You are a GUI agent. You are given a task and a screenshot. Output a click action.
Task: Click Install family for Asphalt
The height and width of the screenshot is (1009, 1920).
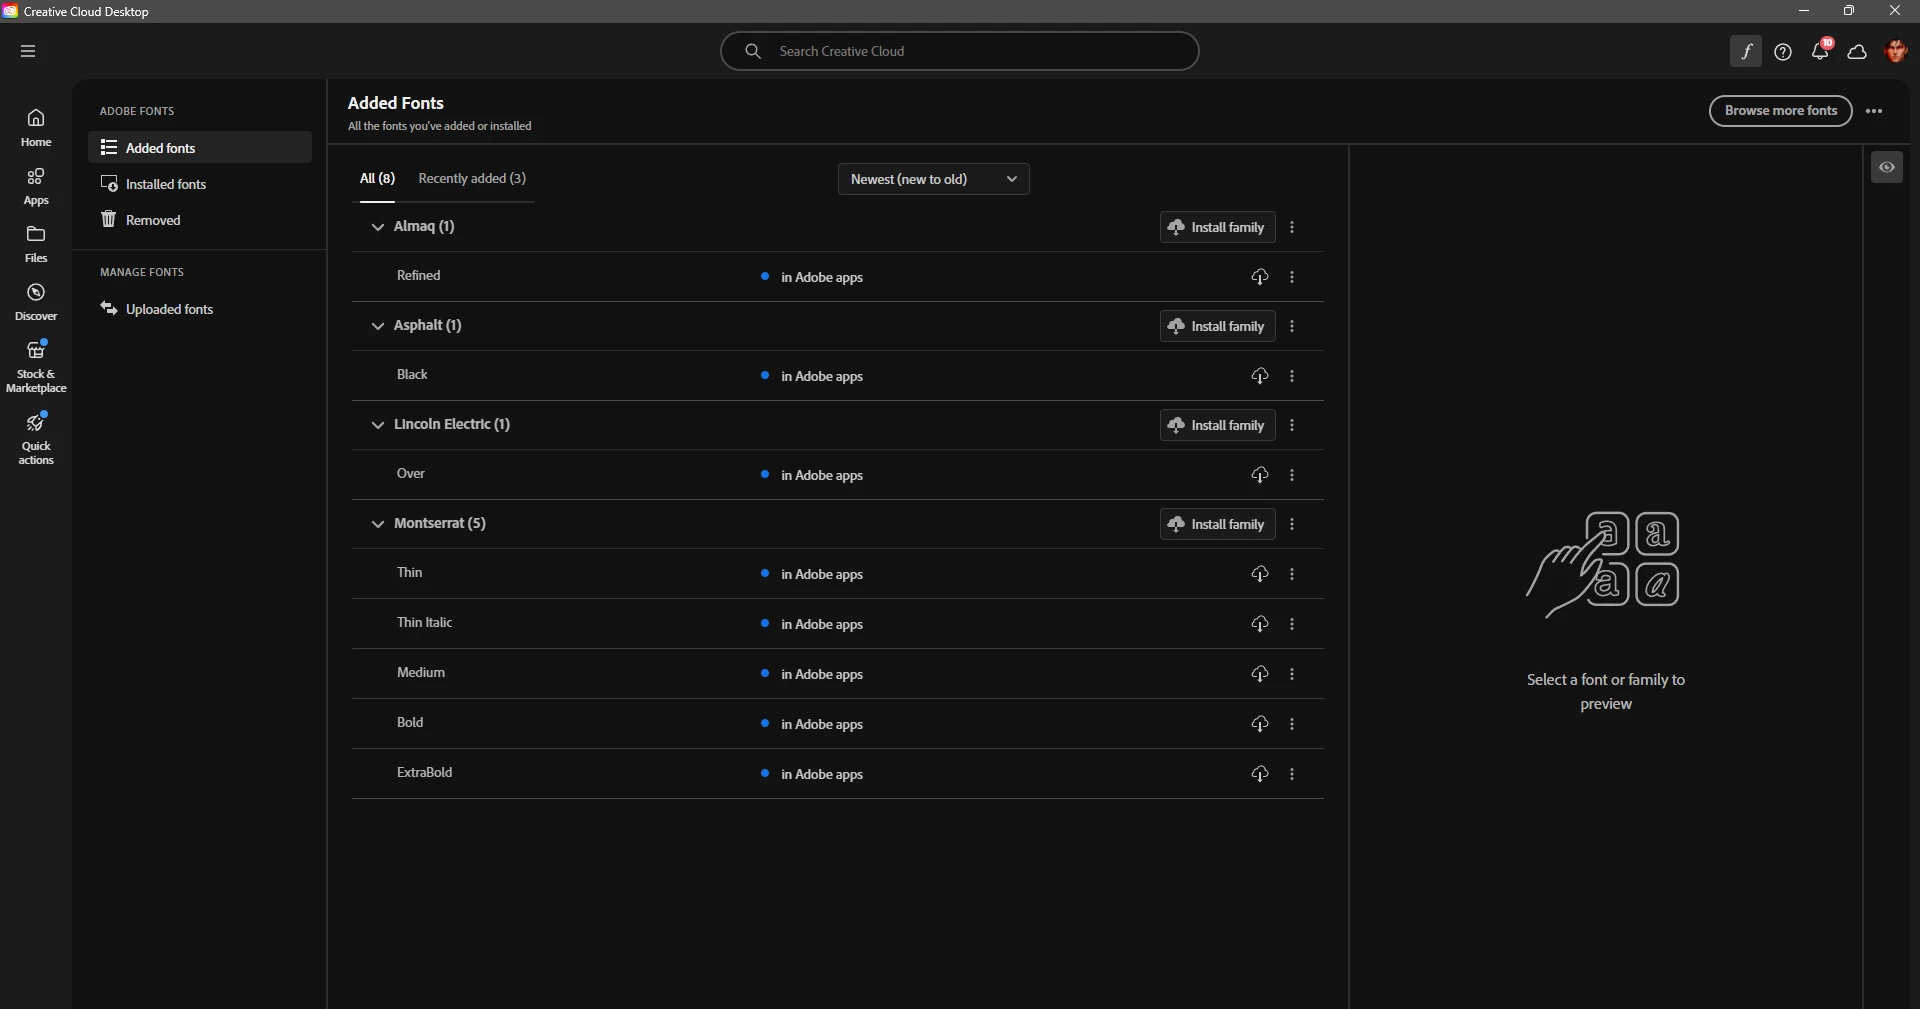coord(1217,326)
